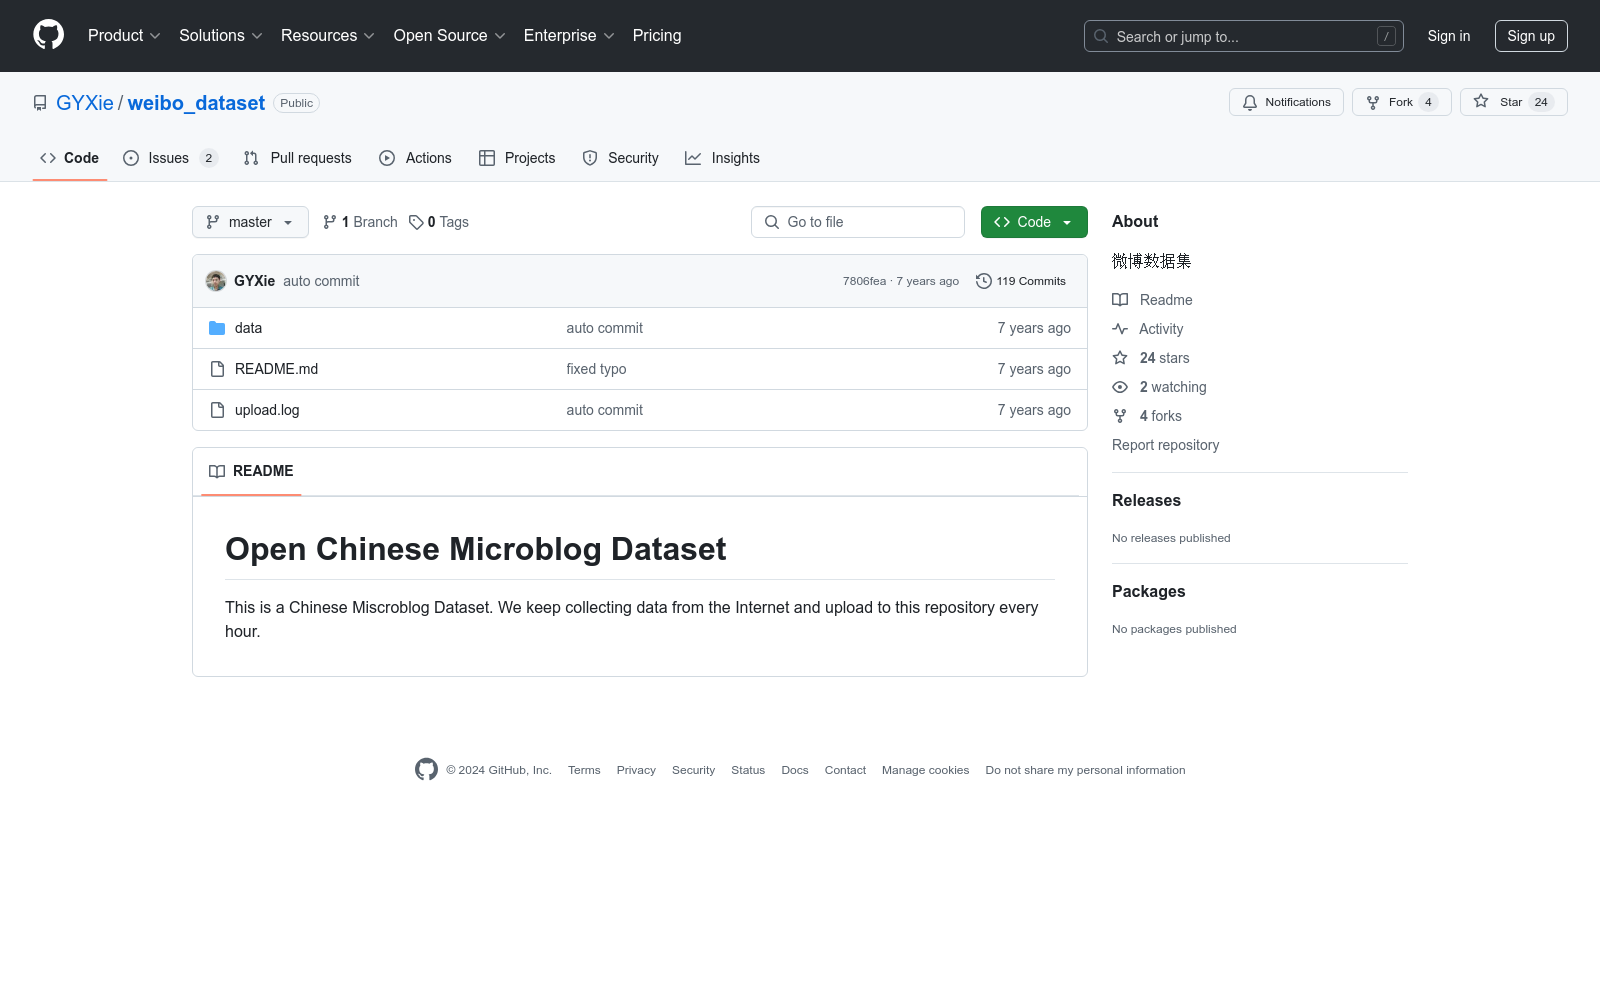1600x1000 pixels.
Task: Select the README tab
Action: [x=252, y=471]
